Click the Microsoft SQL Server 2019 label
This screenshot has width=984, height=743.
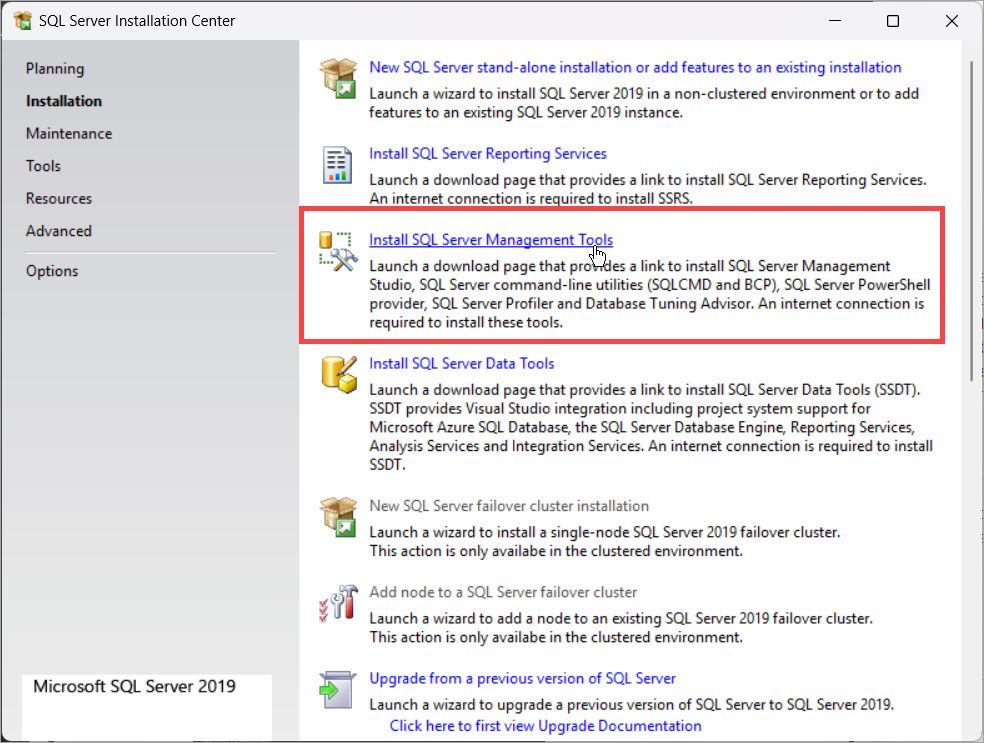134,687
